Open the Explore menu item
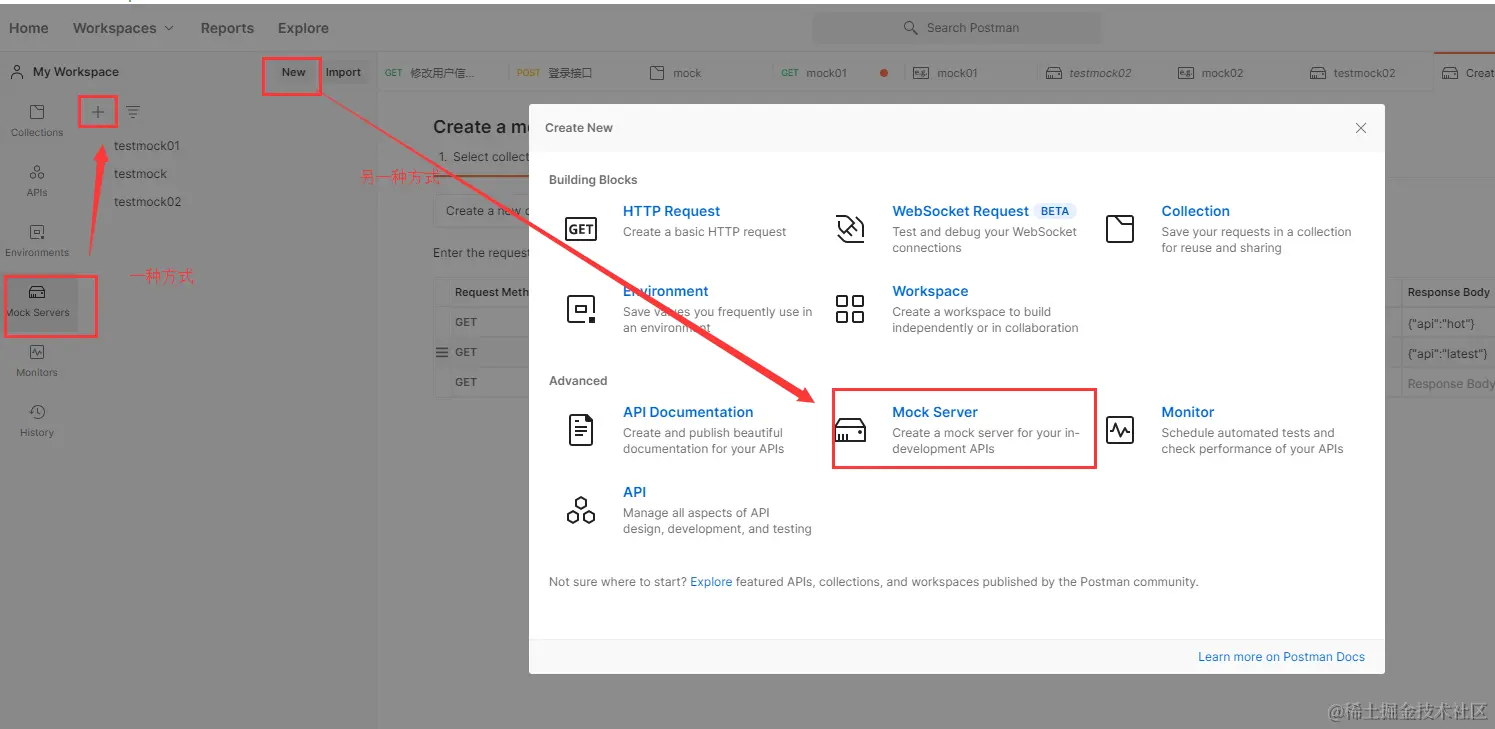 pyautogui.click(x=303, y=28)
